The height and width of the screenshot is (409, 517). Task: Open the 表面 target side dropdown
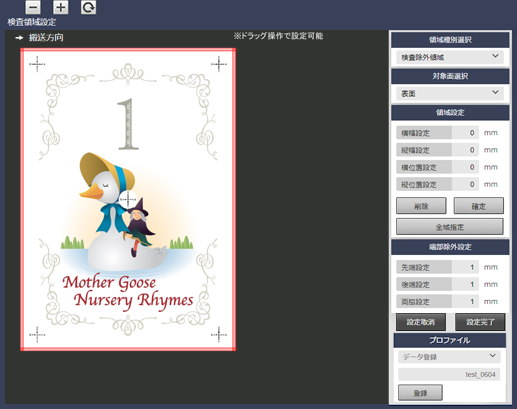pyautogui.click(x=450, y=94)
